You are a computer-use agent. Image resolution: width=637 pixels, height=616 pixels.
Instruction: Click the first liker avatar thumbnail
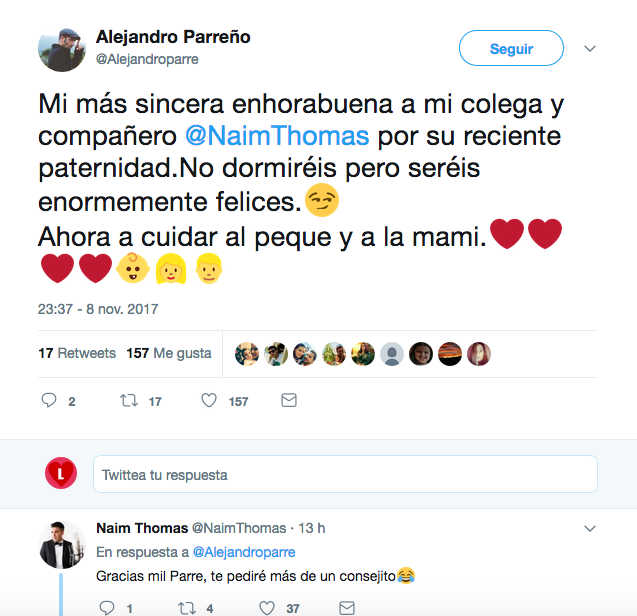coord(247,353)
